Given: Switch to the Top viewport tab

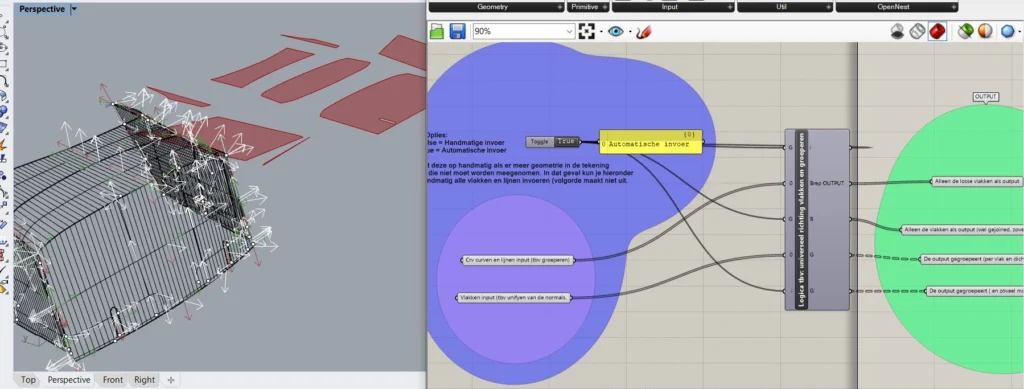Looking at the screenshot, I should pyautogui.click(x=28, y=380).
